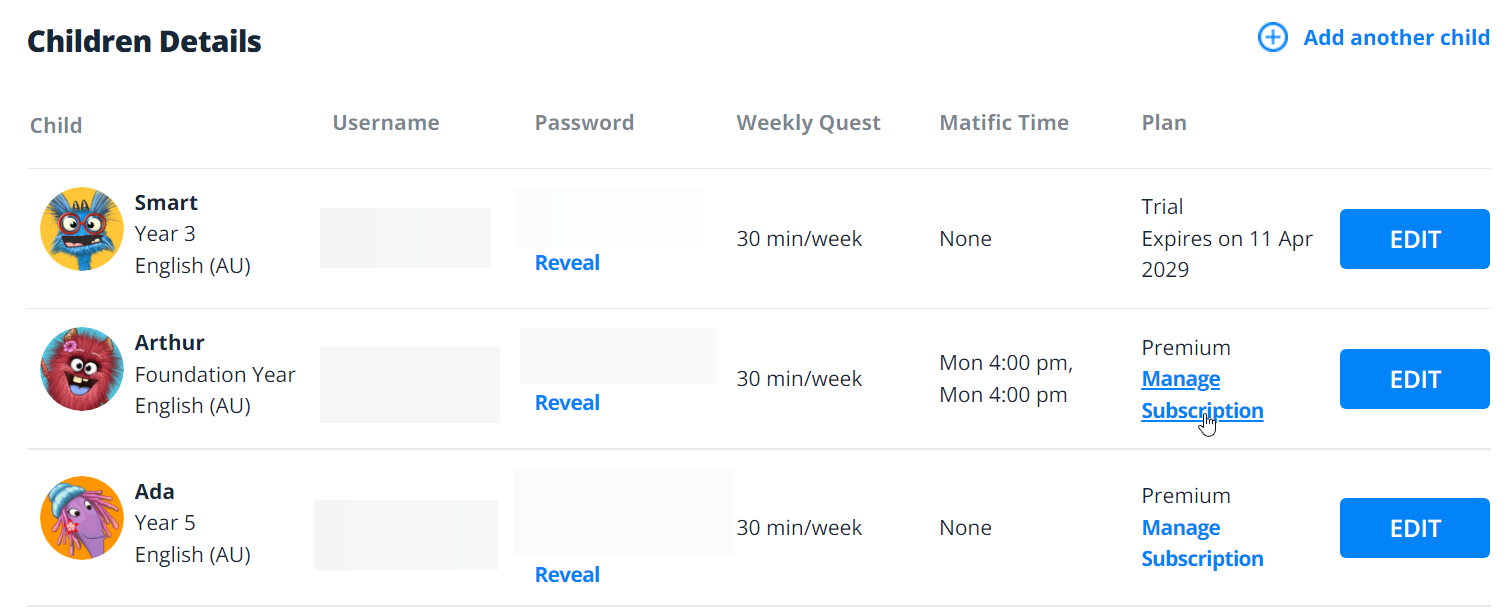Open Manage Subscription for Arthur
Screen dimensions: 1511x609
1202,395
